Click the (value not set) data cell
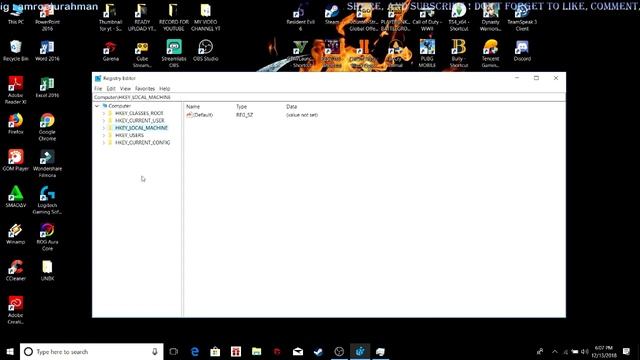The image size is (640, 360). pos(302,115)
